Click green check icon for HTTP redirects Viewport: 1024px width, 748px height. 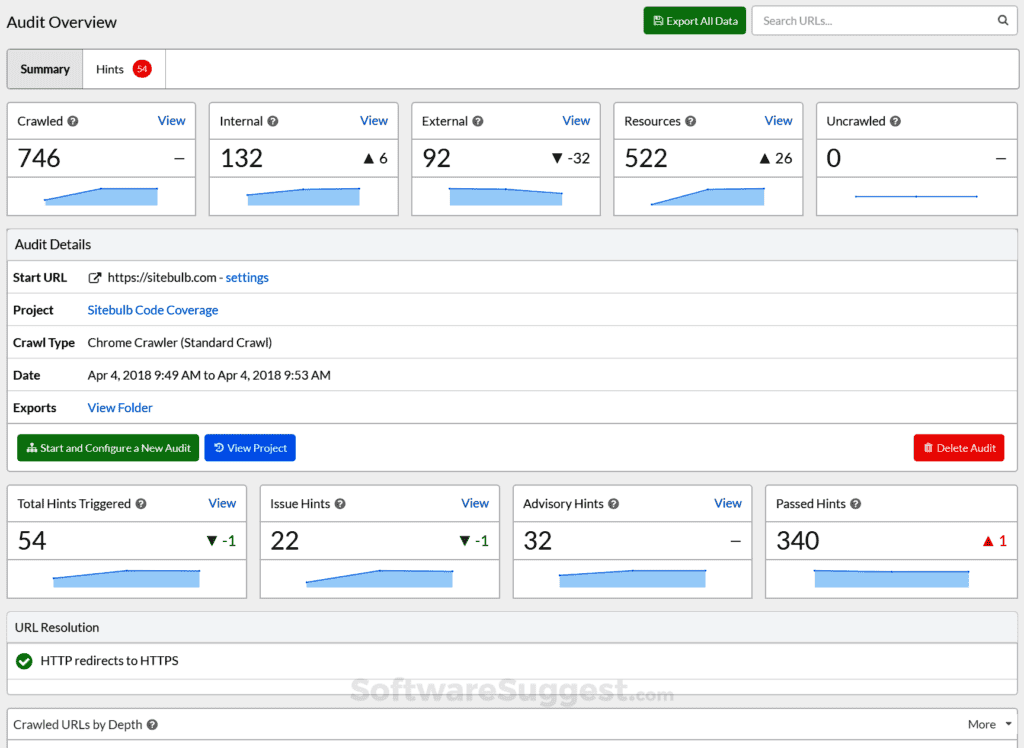(24, 661)
